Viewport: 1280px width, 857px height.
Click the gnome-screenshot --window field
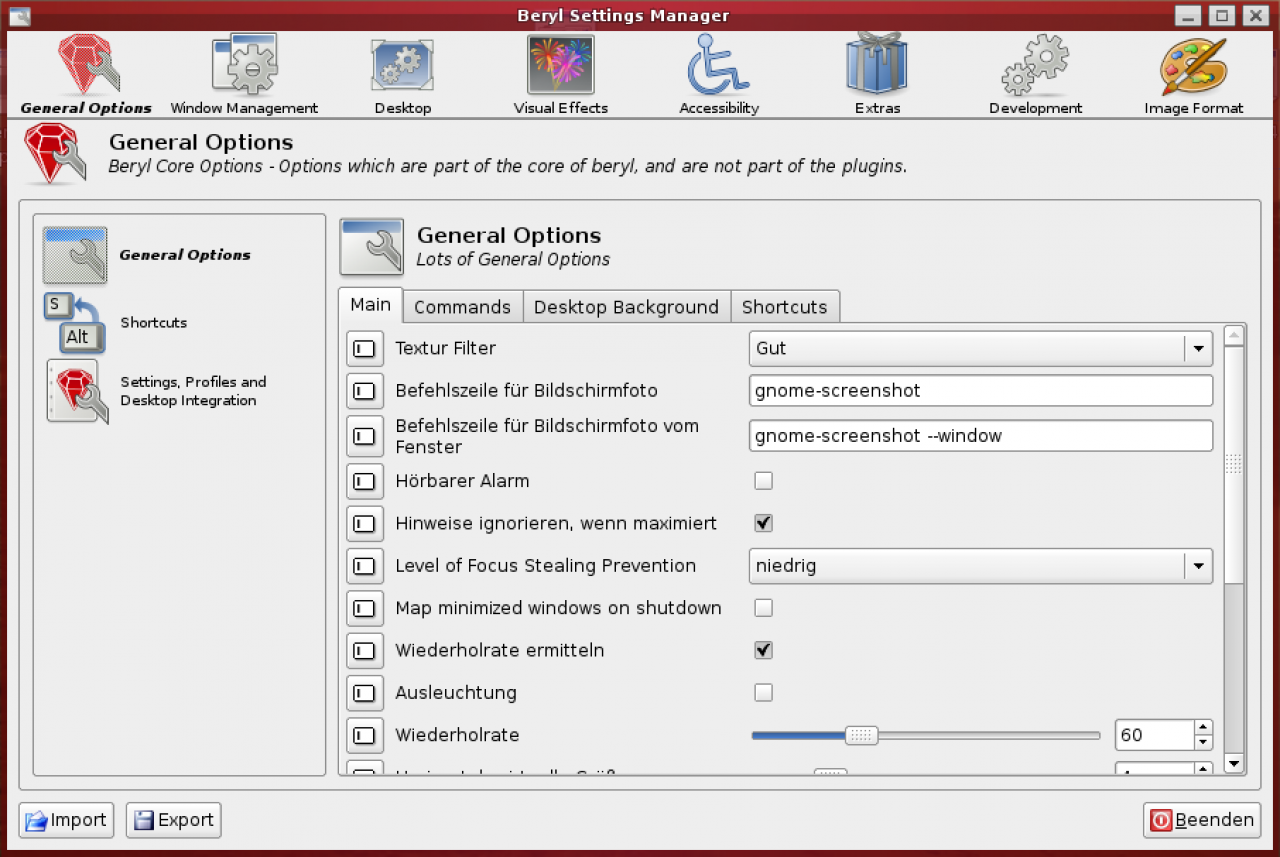(x=981, y=436)
